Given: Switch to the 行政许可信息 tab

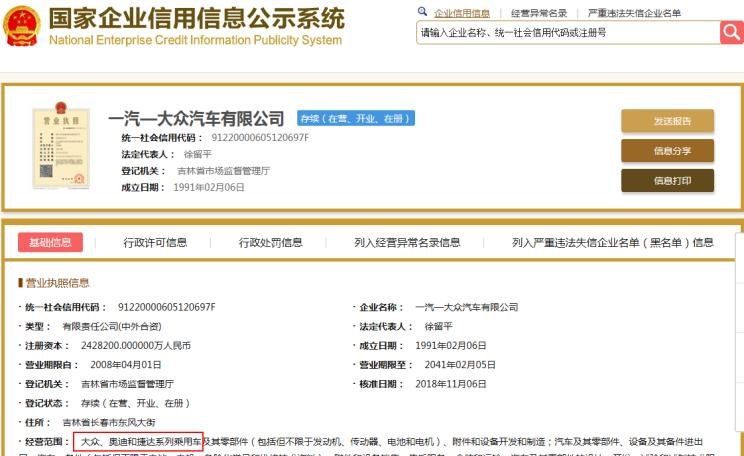Looking at the screenshot, I should (x=155, y=242).
